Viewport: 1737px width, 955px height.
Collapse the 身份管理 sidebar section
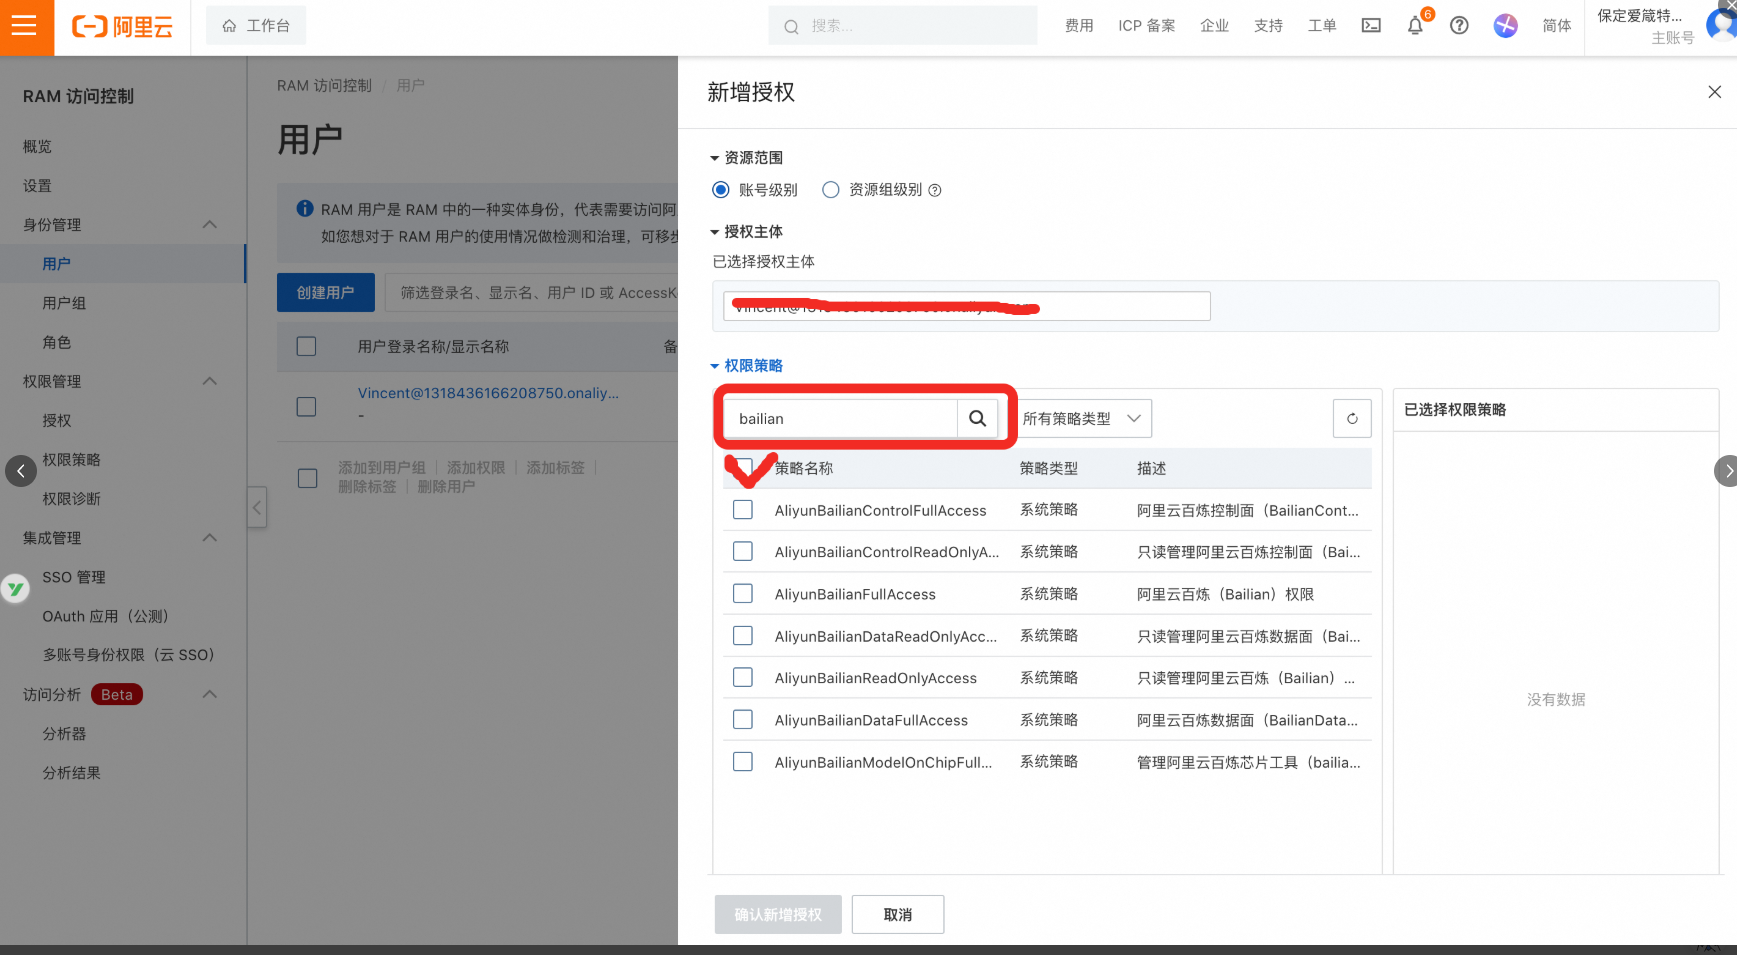tap(210, 225)
